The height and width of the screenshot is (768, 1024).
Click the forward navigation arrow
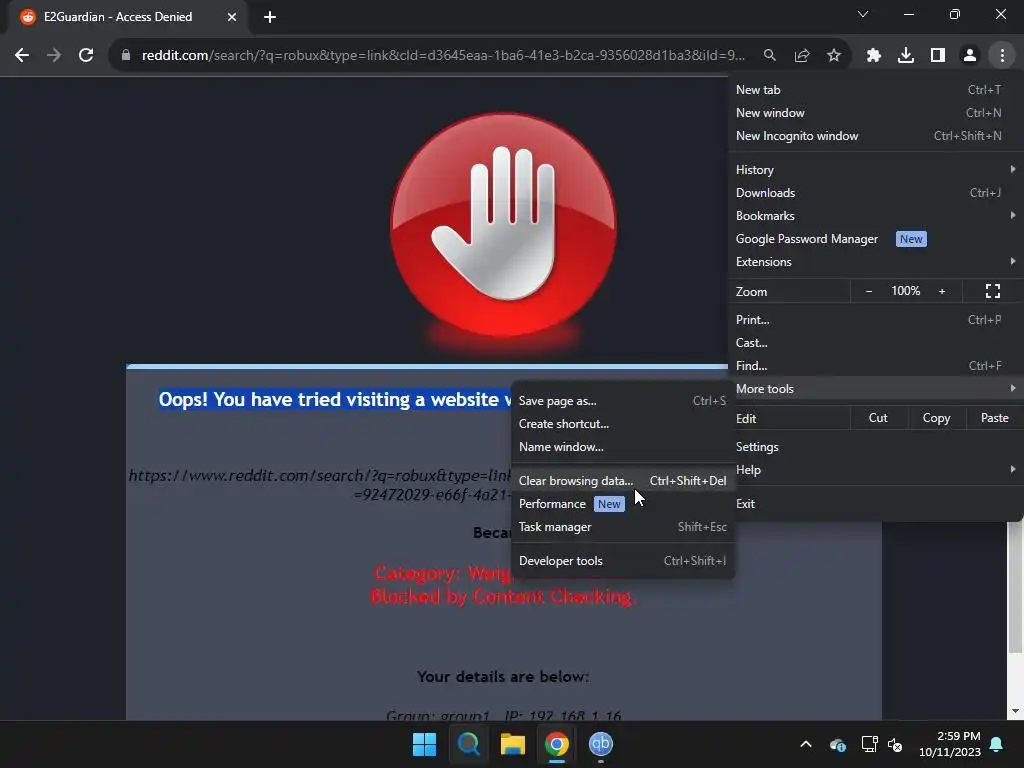[54, 56]
